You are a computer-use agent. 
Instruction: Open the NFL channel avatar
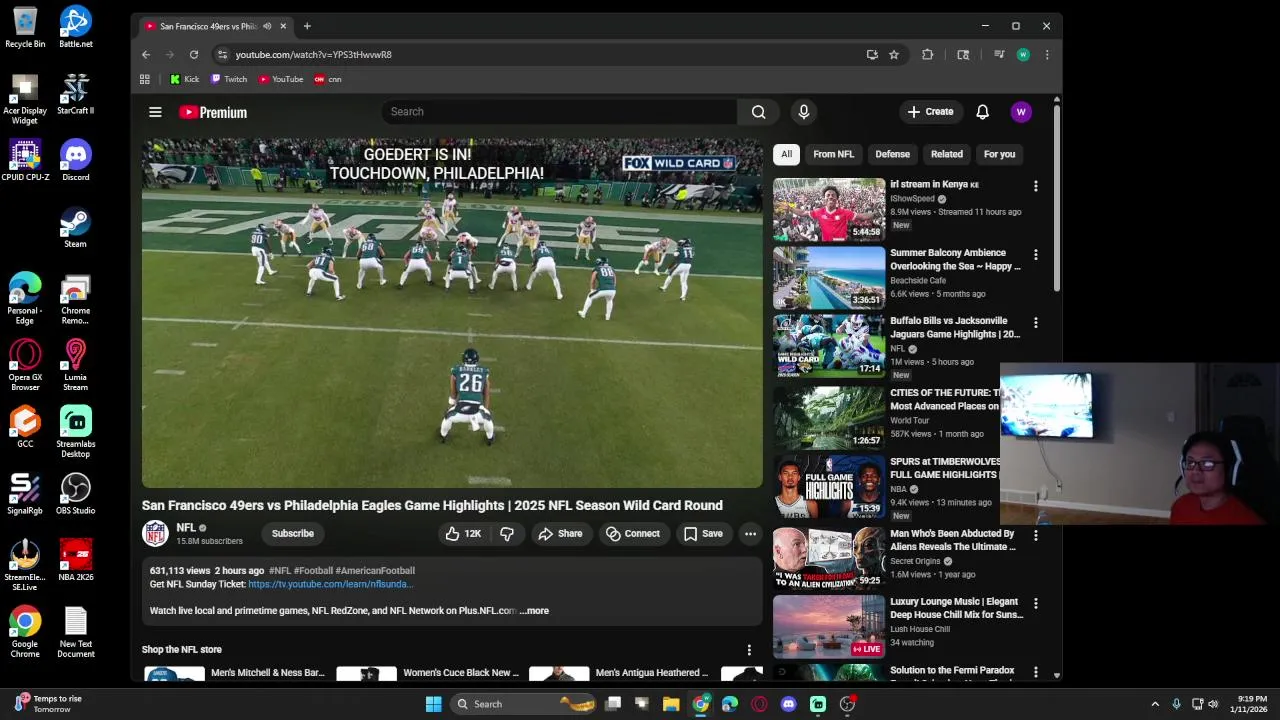155,533
